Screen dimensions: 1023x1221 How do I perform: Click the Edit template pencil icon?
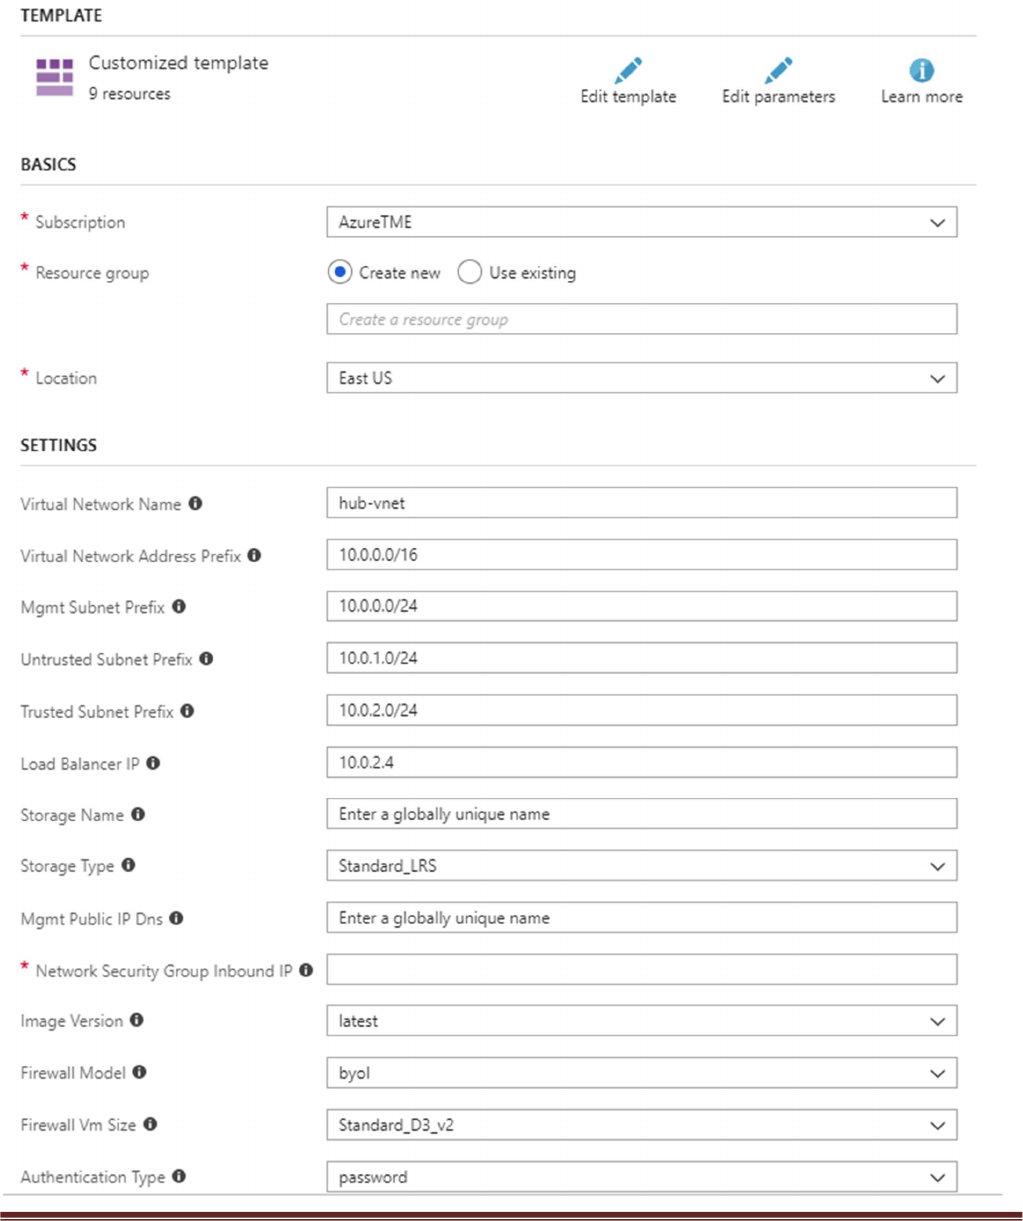point(628,71)
